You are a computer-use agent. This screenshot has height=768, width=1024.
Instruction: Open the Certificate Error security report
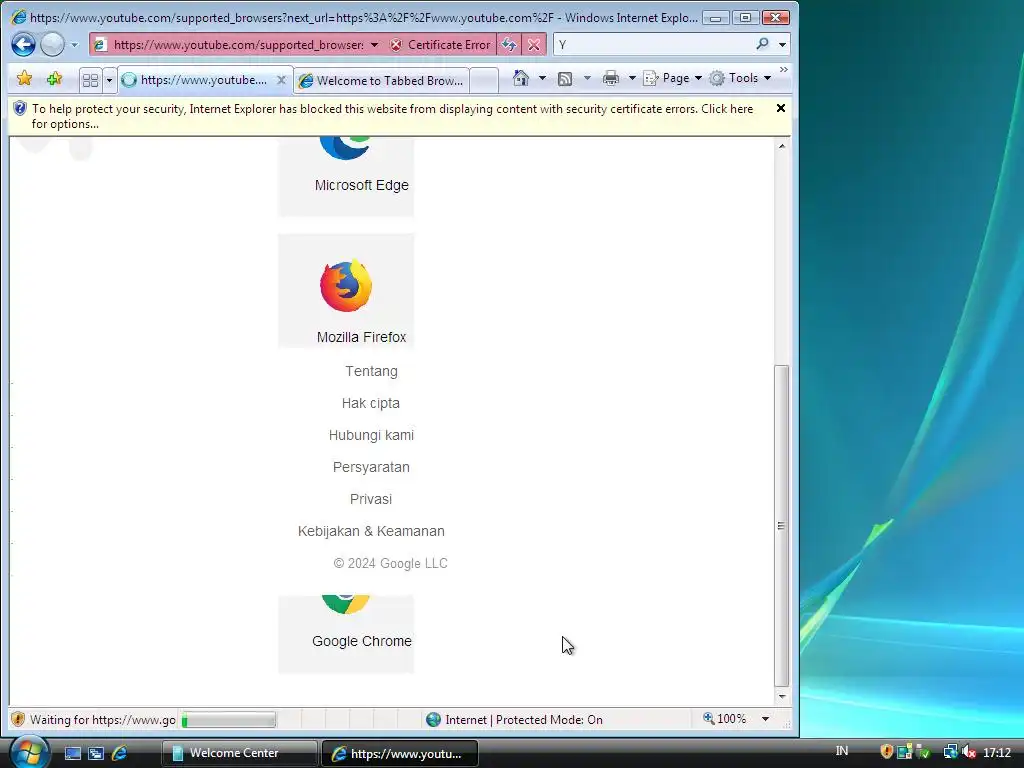(x=440, y=44)
